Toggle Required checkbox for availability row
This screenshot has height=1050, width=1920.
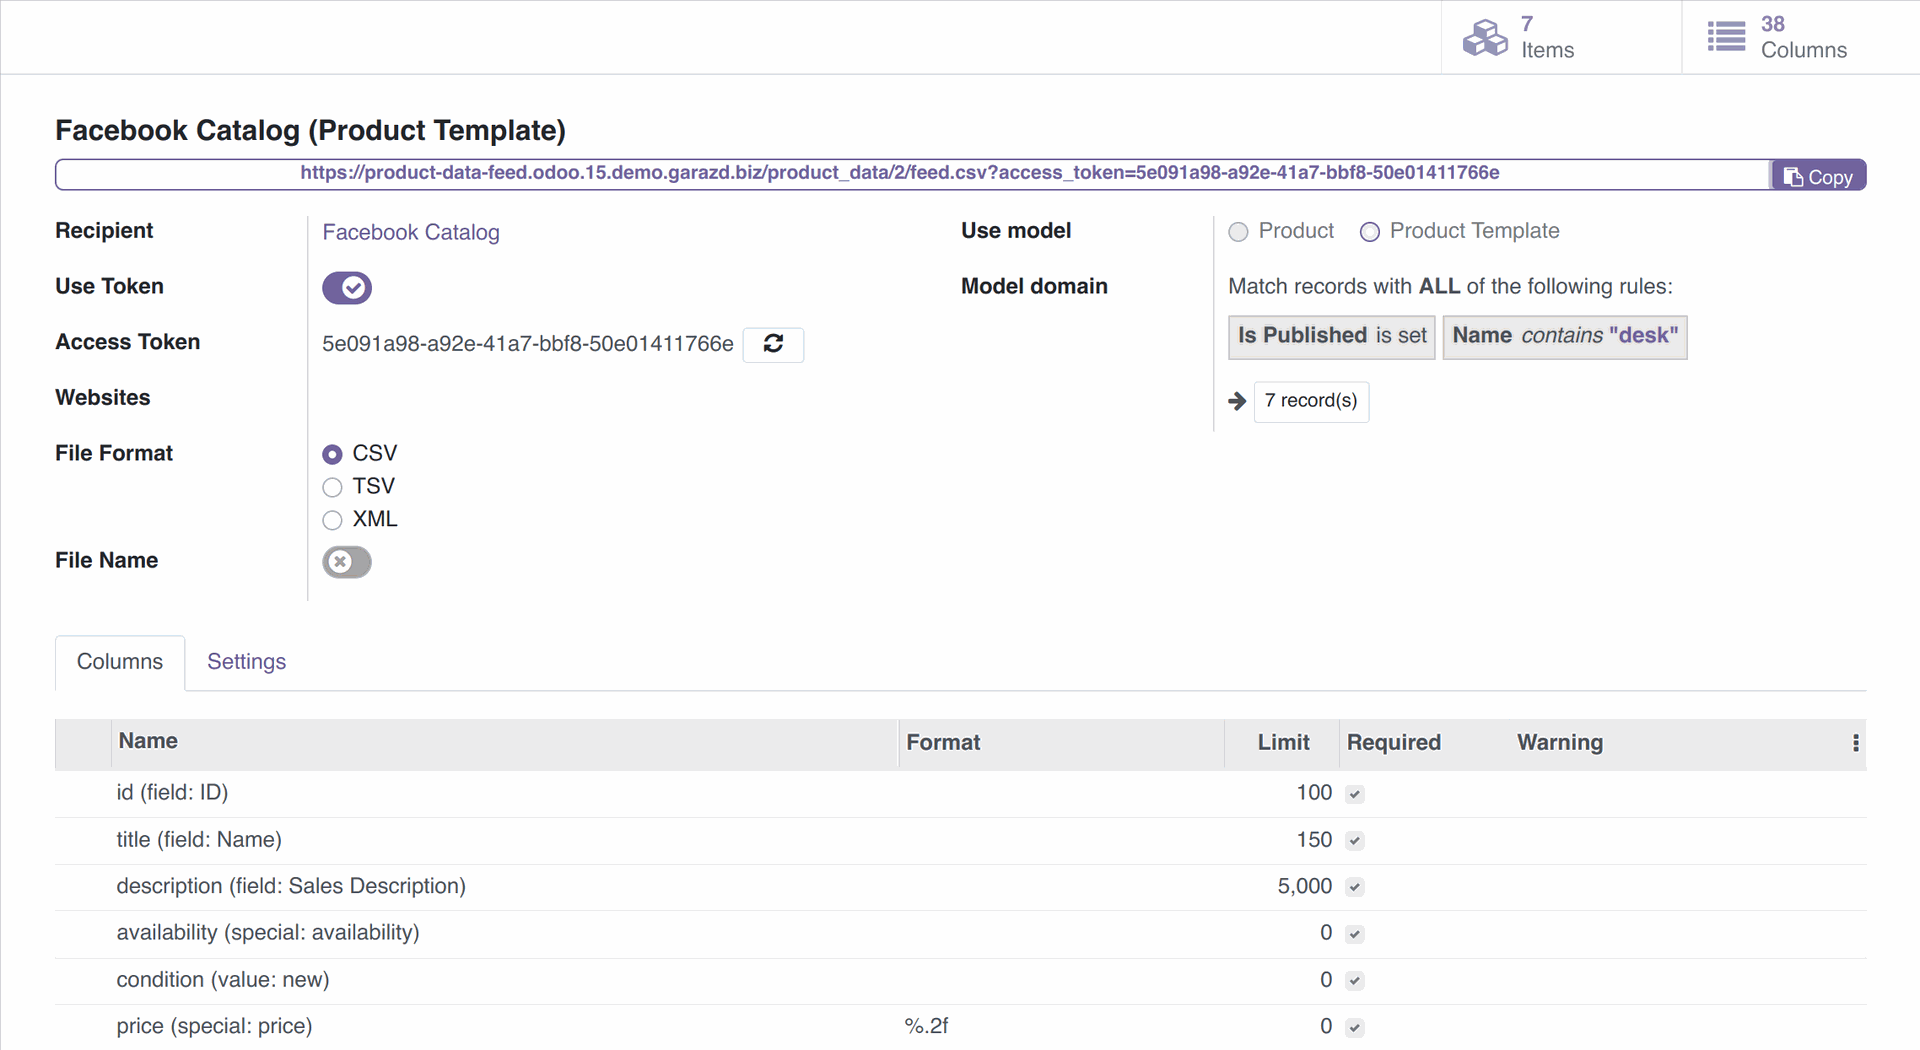[1355, 934]
